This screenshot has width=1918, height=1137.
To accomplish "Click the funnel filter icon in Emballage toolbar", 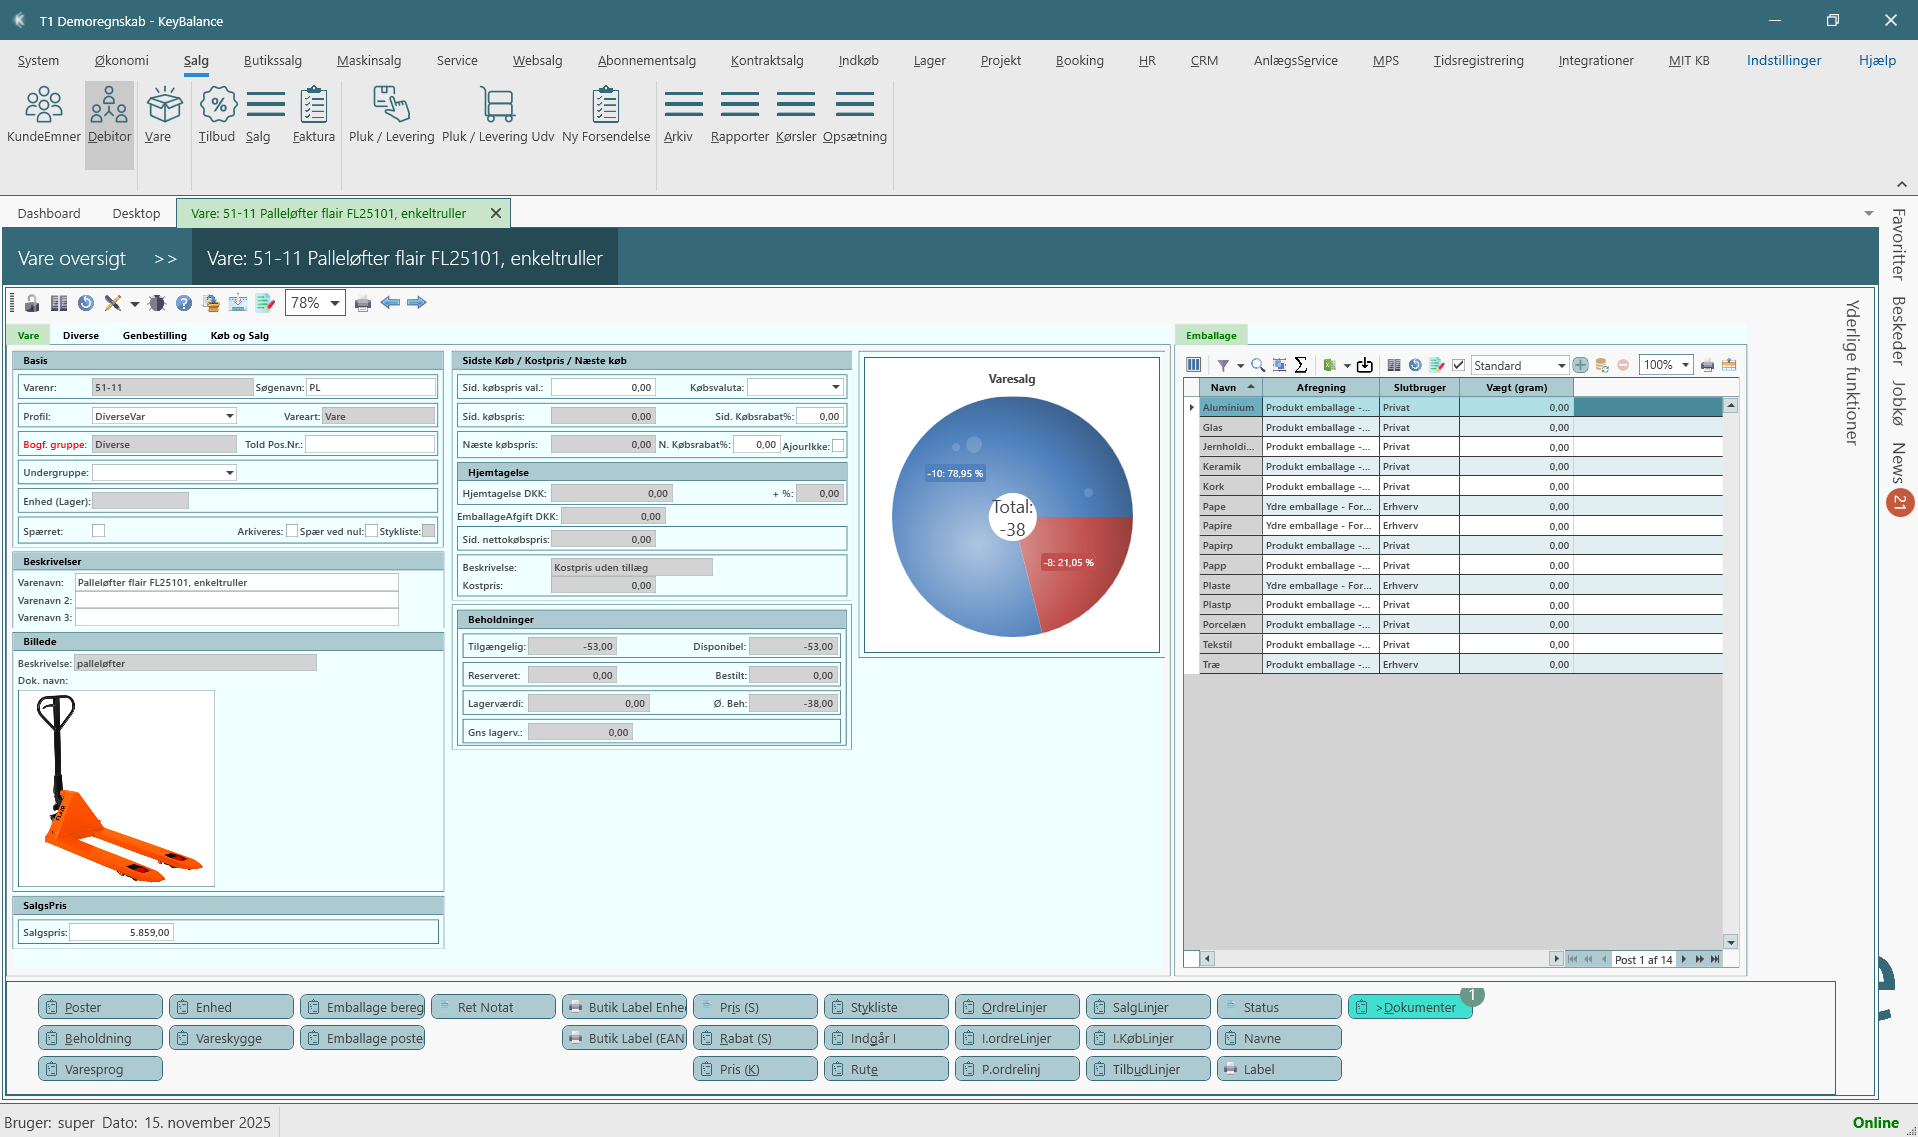I will [x=1222, y=365].
